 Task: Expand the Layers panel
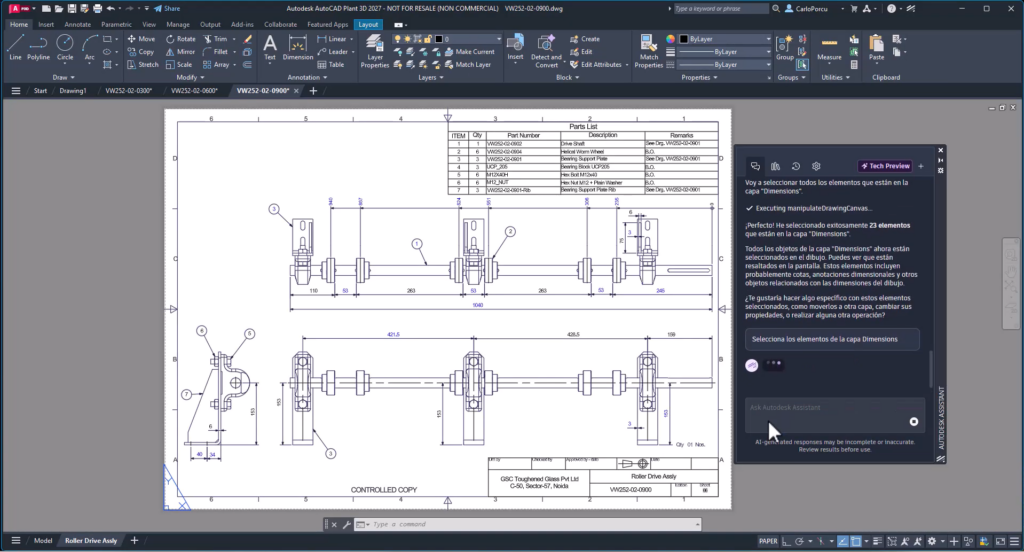coord(430,77)
